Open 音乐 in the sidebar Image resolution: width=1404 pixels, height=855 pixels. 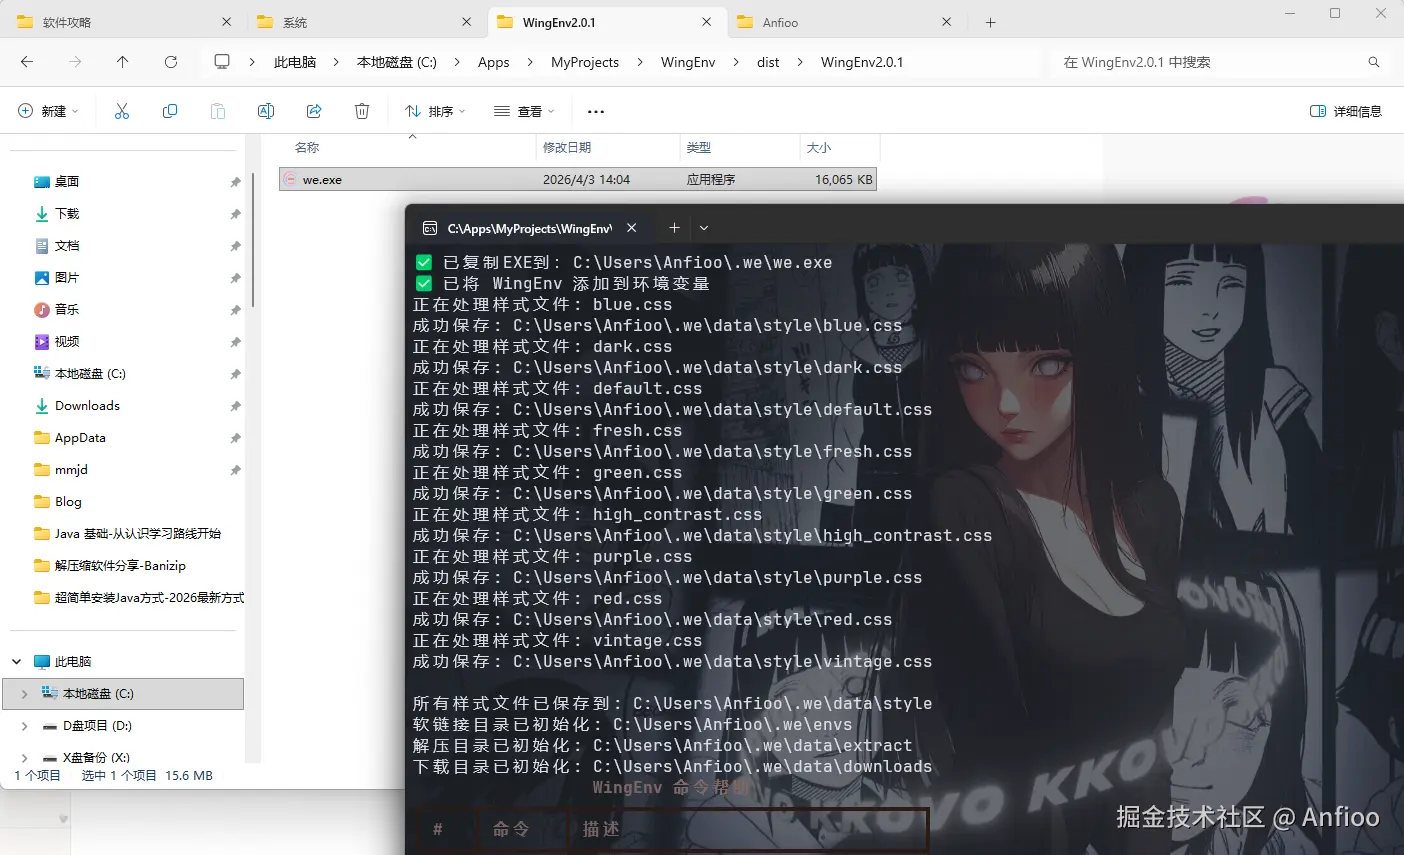click(67, 310)
